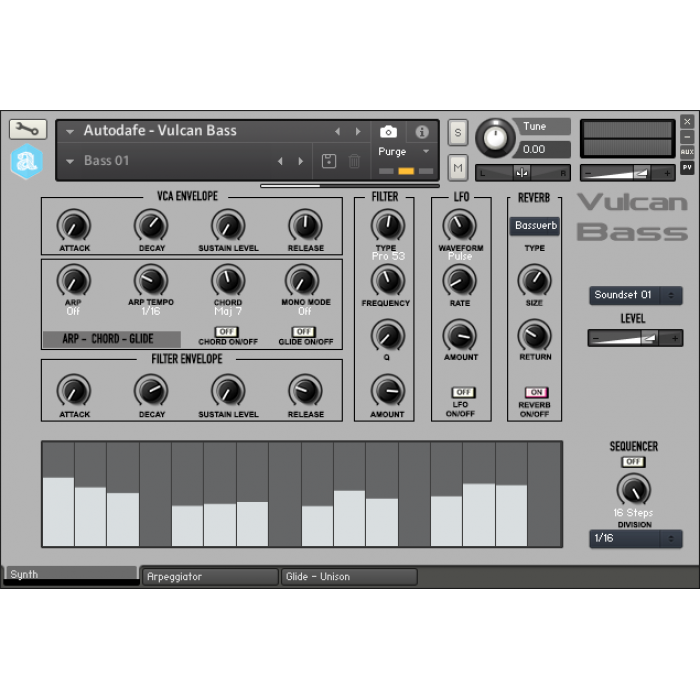
Task: Toggle the Solo S button
Action: pos(458,133)
